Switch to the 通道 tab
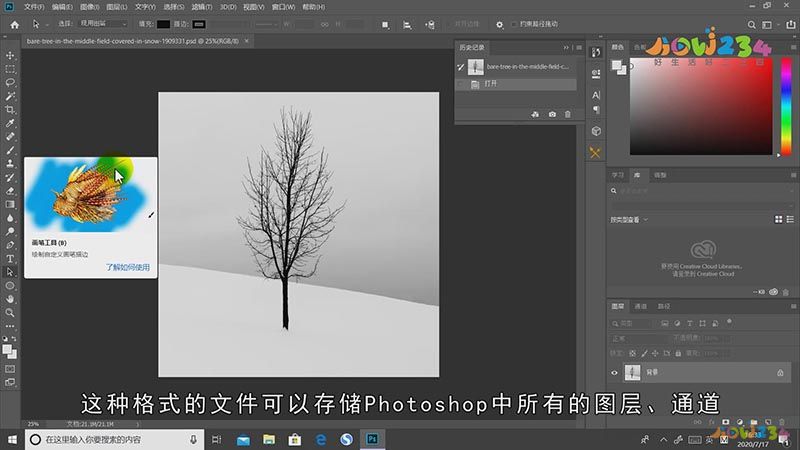The image size is (800, 450). point(640,306)
